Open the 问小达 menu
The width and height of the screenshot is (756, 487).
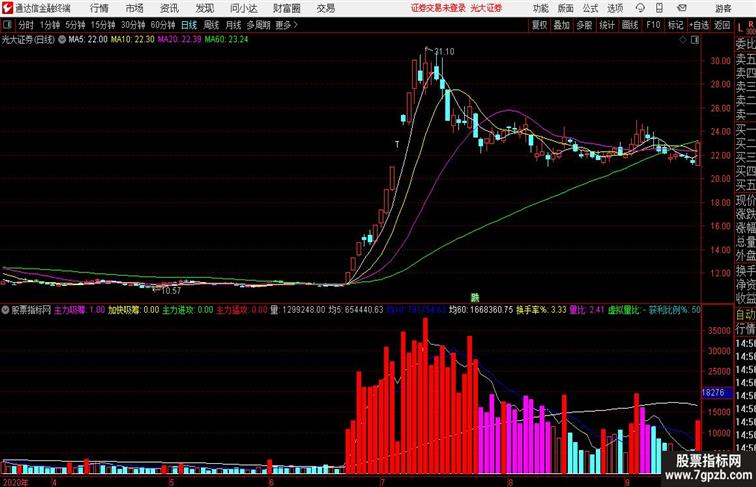[x=243, y=8]
